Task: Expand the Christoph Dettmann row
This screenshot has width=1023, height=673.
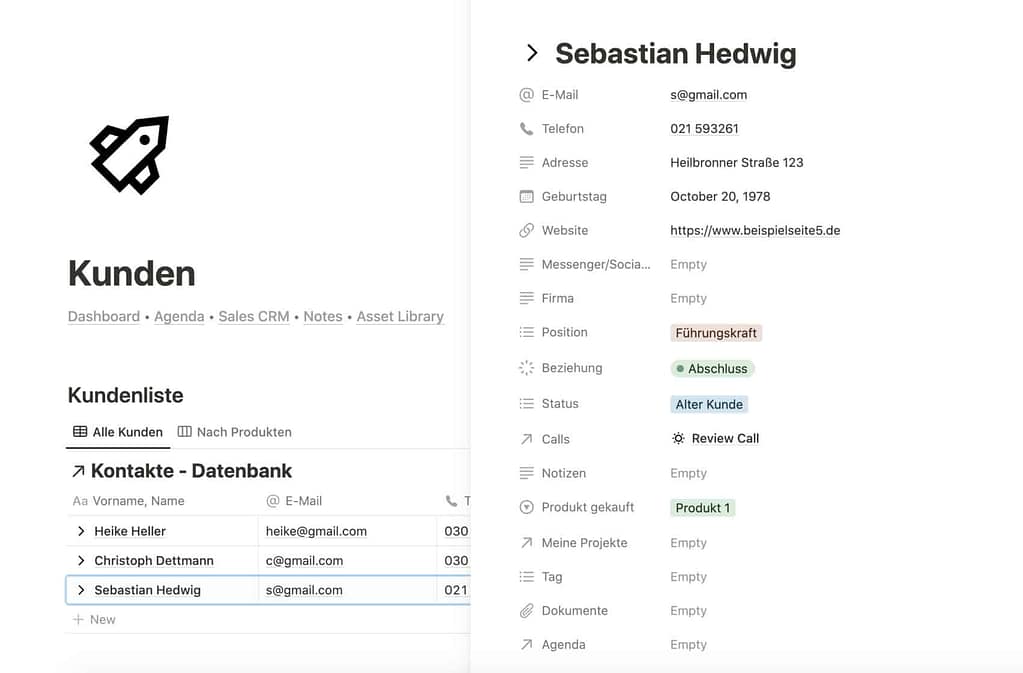Action: [81, 561]
